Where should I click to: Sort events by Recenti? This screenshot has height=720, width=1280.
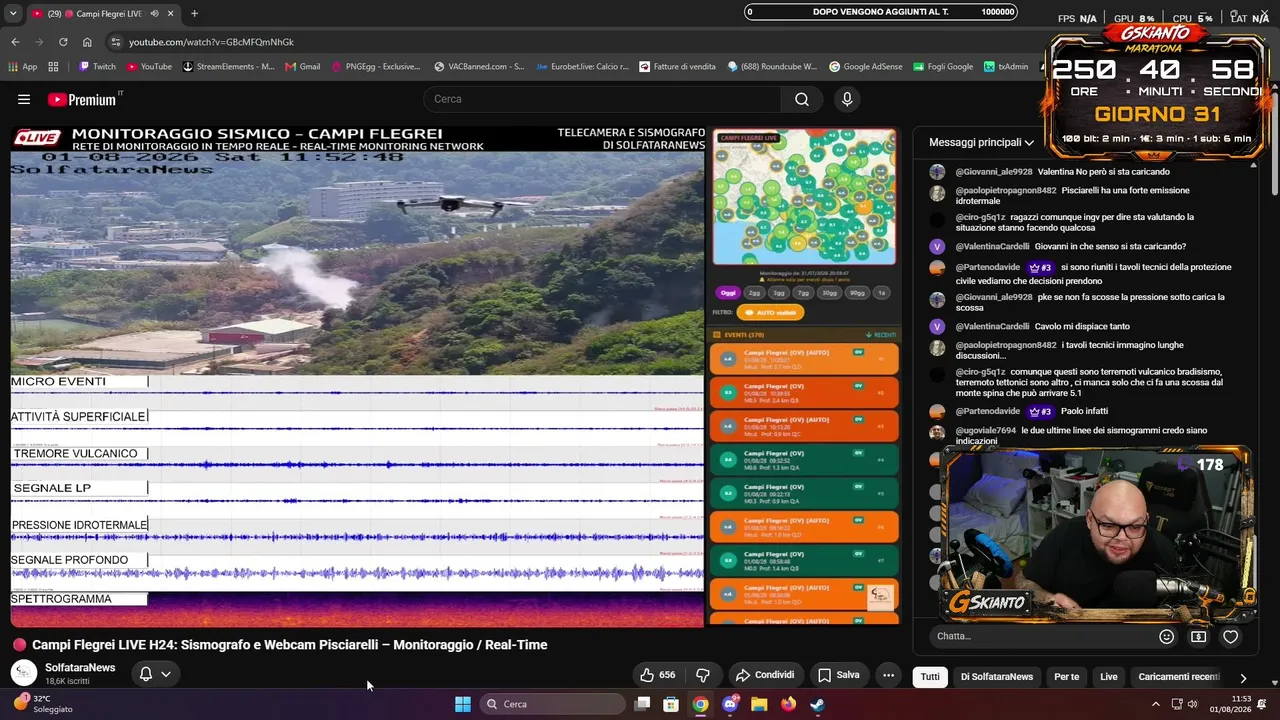pos(881,335)
